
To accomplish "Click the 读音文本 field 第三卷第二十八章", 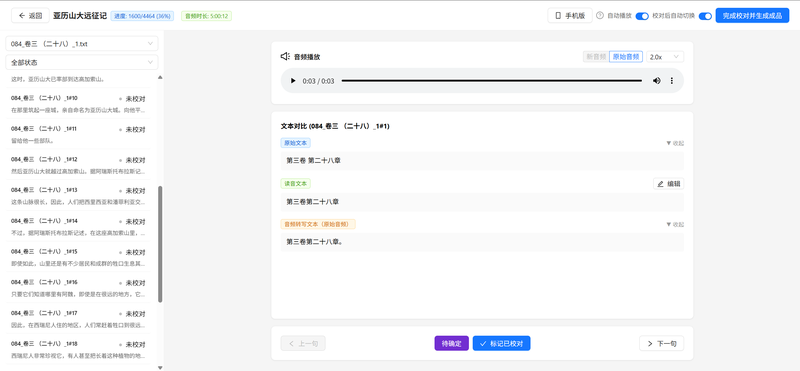I will [x=482, y=202].
